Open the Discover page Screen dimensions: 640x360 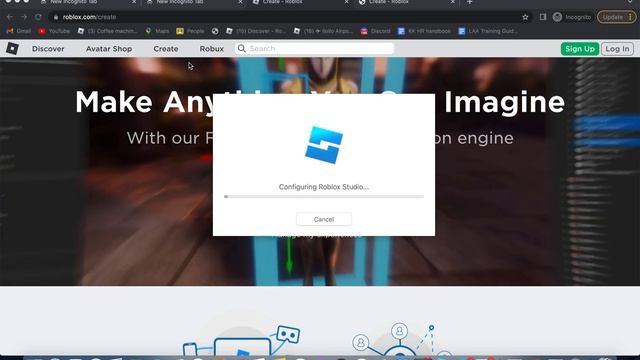coord(48,49)
